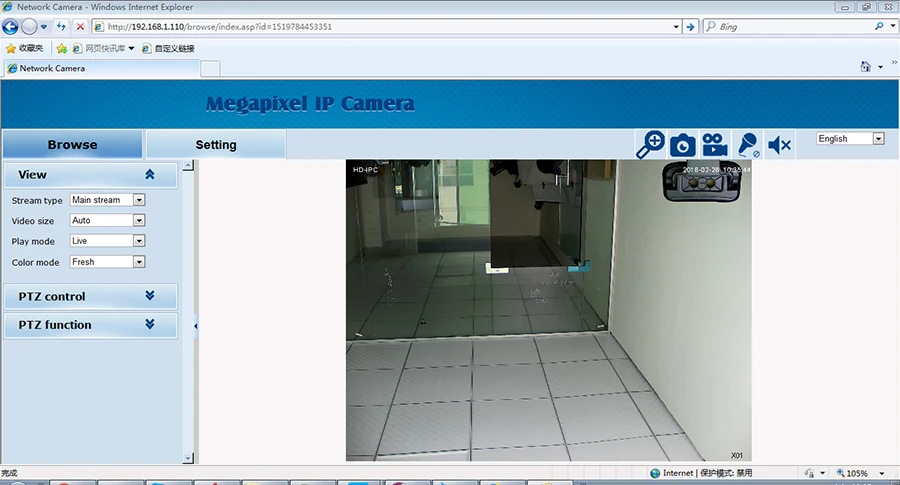Toggle the microphone talk icon

click(x=748, y=145)
